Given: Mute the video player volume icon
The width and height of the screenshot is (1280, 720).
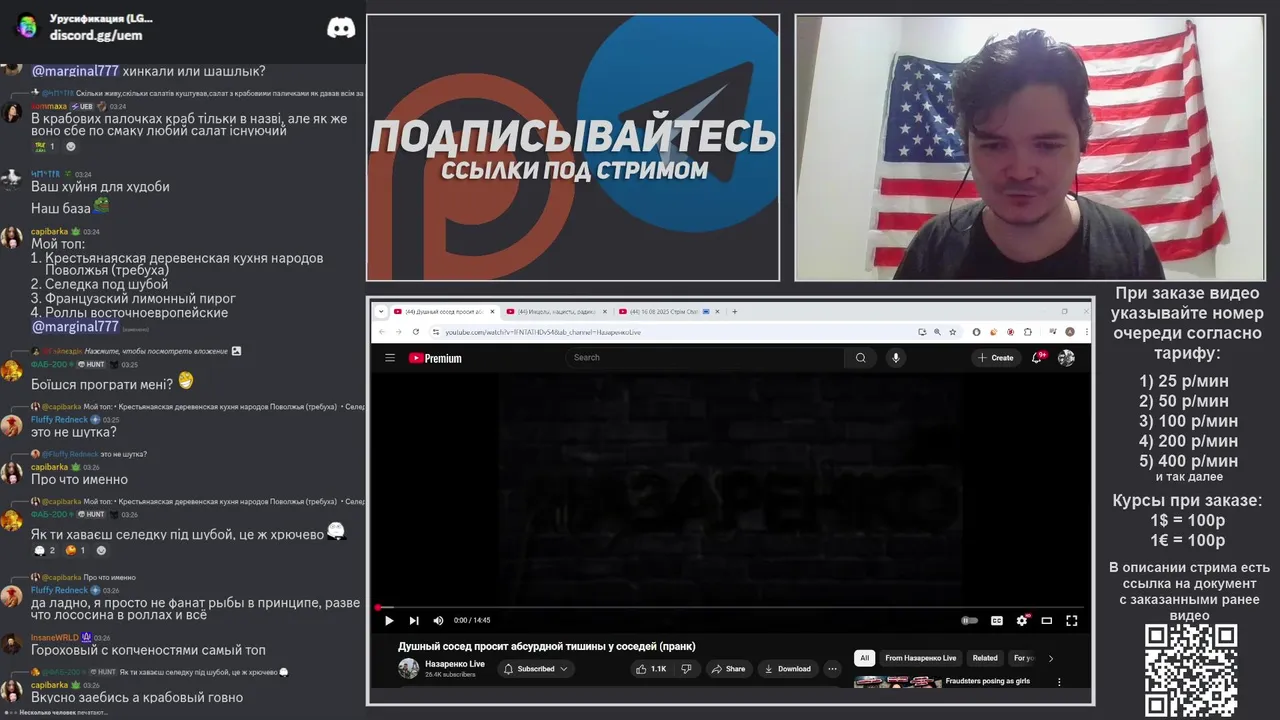Looking at the screenshot, I should point(438,621).
